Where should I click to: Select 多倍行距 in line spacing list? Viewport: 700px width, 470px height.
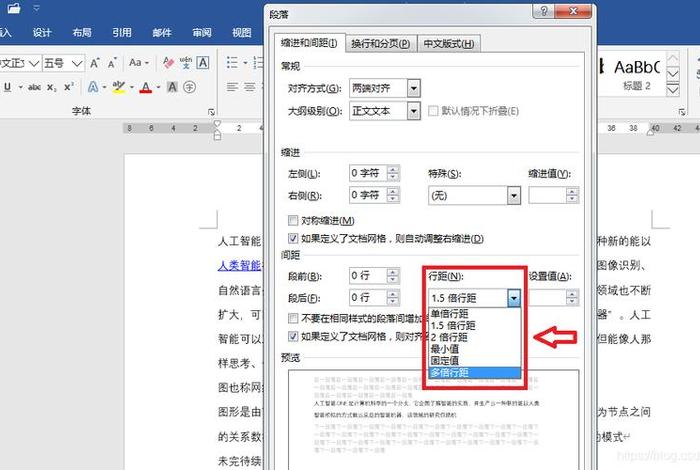[475, 372]
